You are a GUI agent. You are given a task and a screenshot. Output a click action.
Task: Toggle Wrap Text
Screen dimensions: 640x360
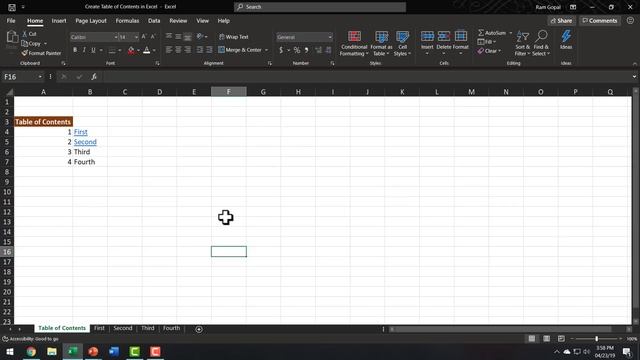(234, 37)
